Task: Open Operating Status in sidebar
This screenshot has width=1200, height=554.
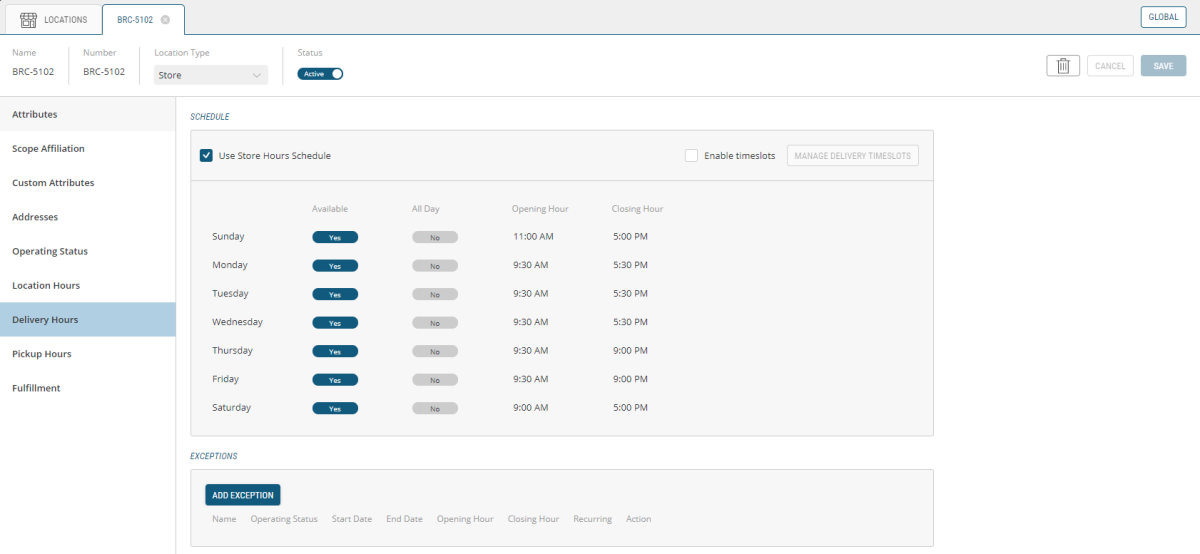Action: (50, 251)
